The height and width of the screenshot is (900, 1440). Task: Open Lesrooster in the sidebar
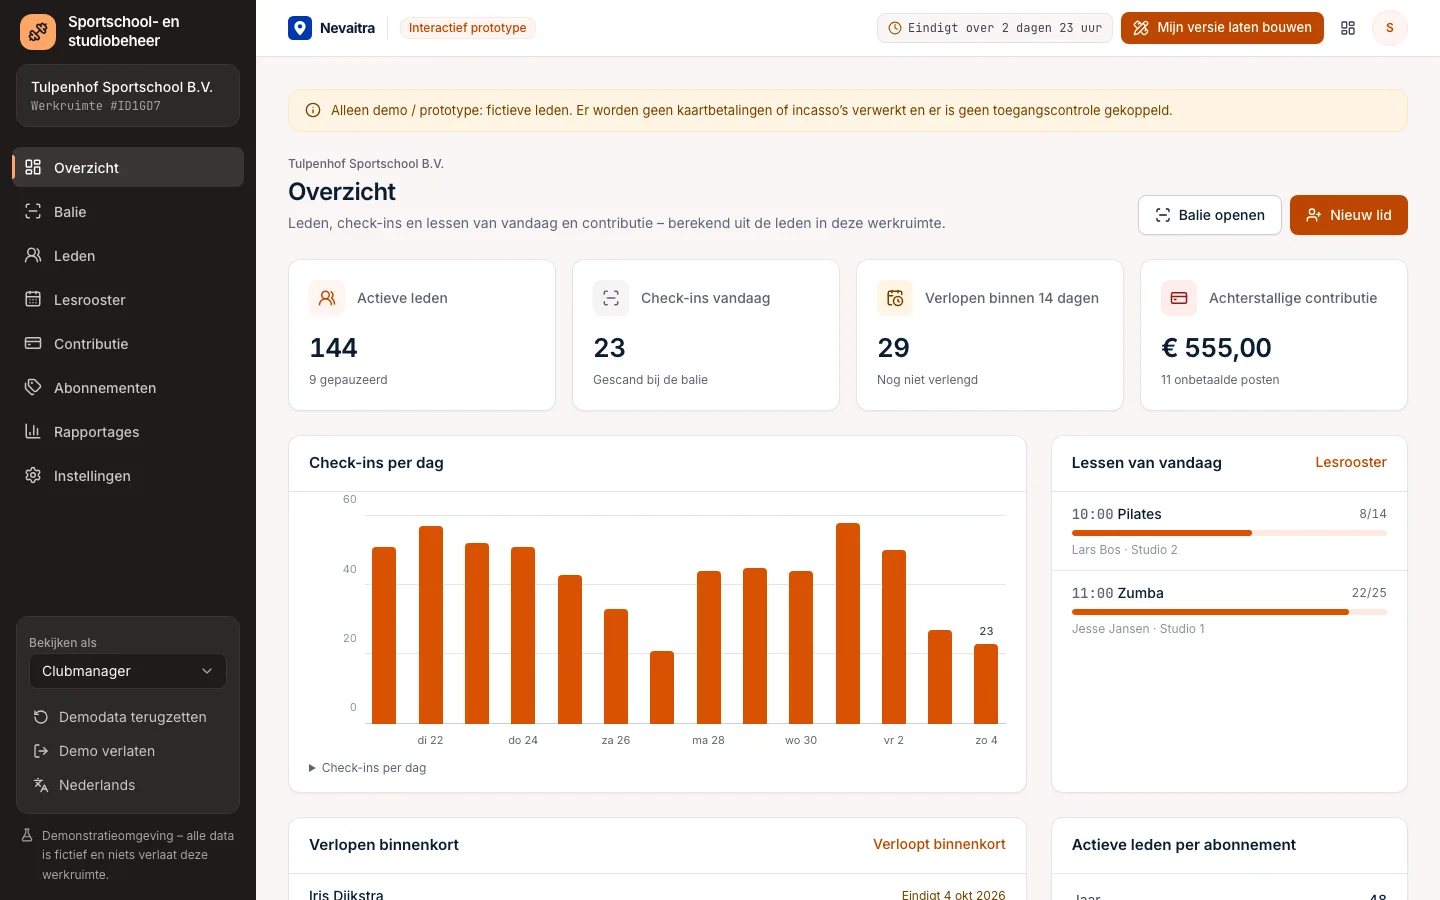point(128,299)
